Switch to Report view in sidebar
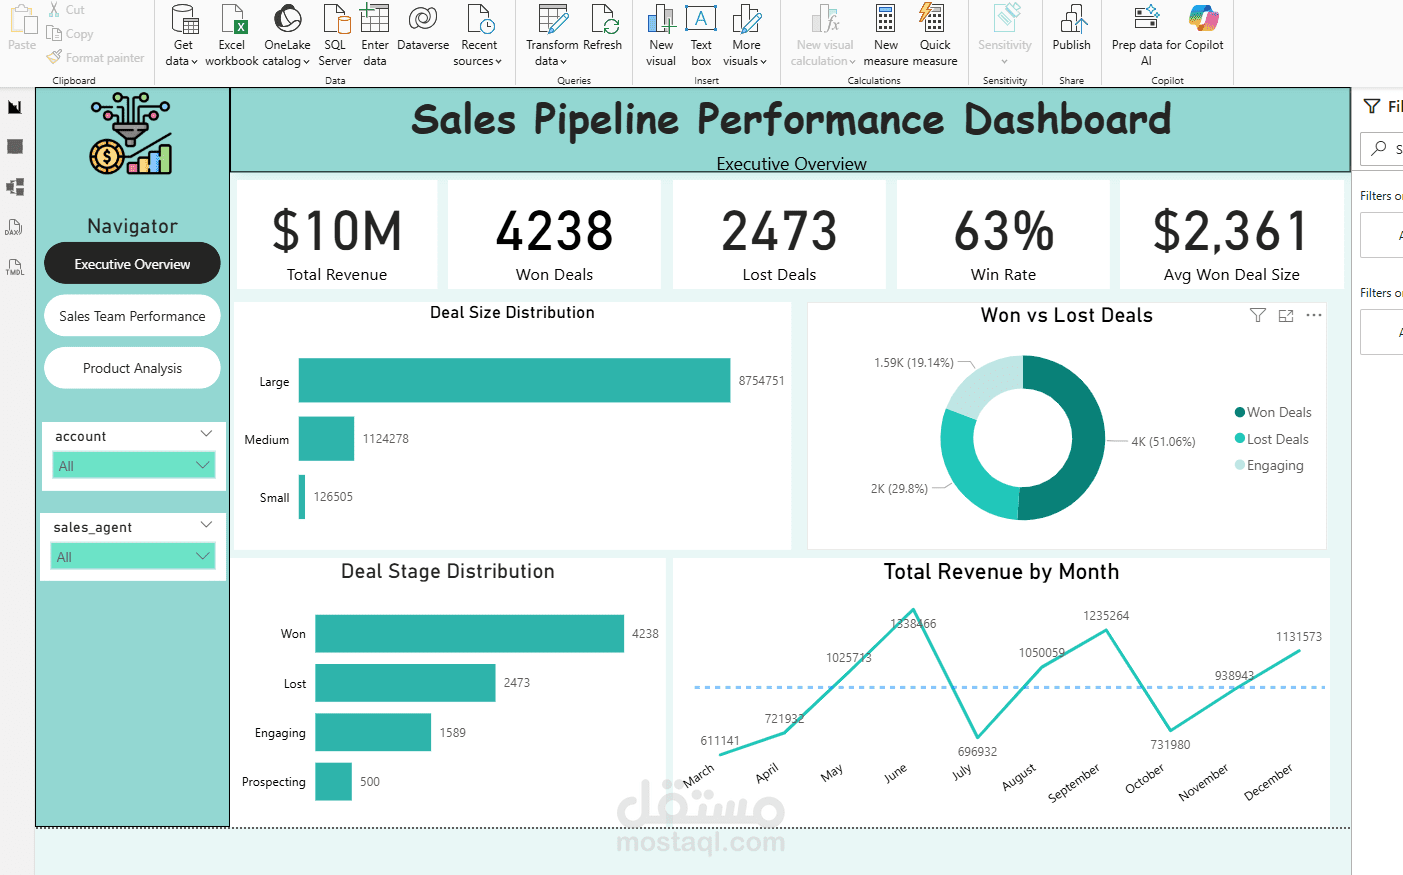 (15, 107)
